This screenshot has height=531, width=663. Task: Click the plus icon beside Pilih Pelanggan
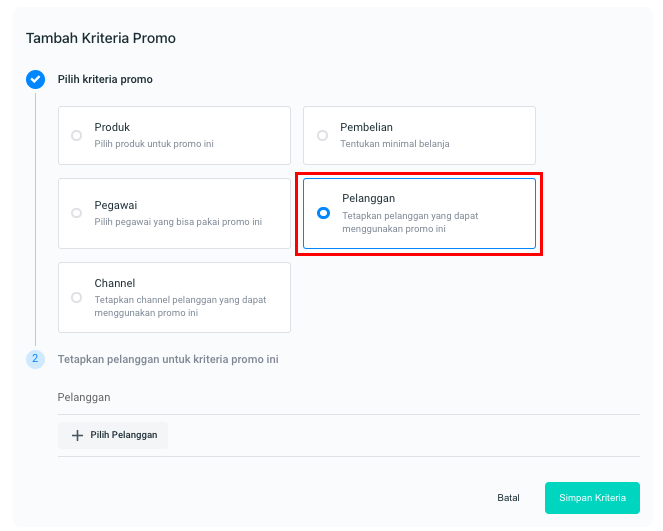click(77, 435)
